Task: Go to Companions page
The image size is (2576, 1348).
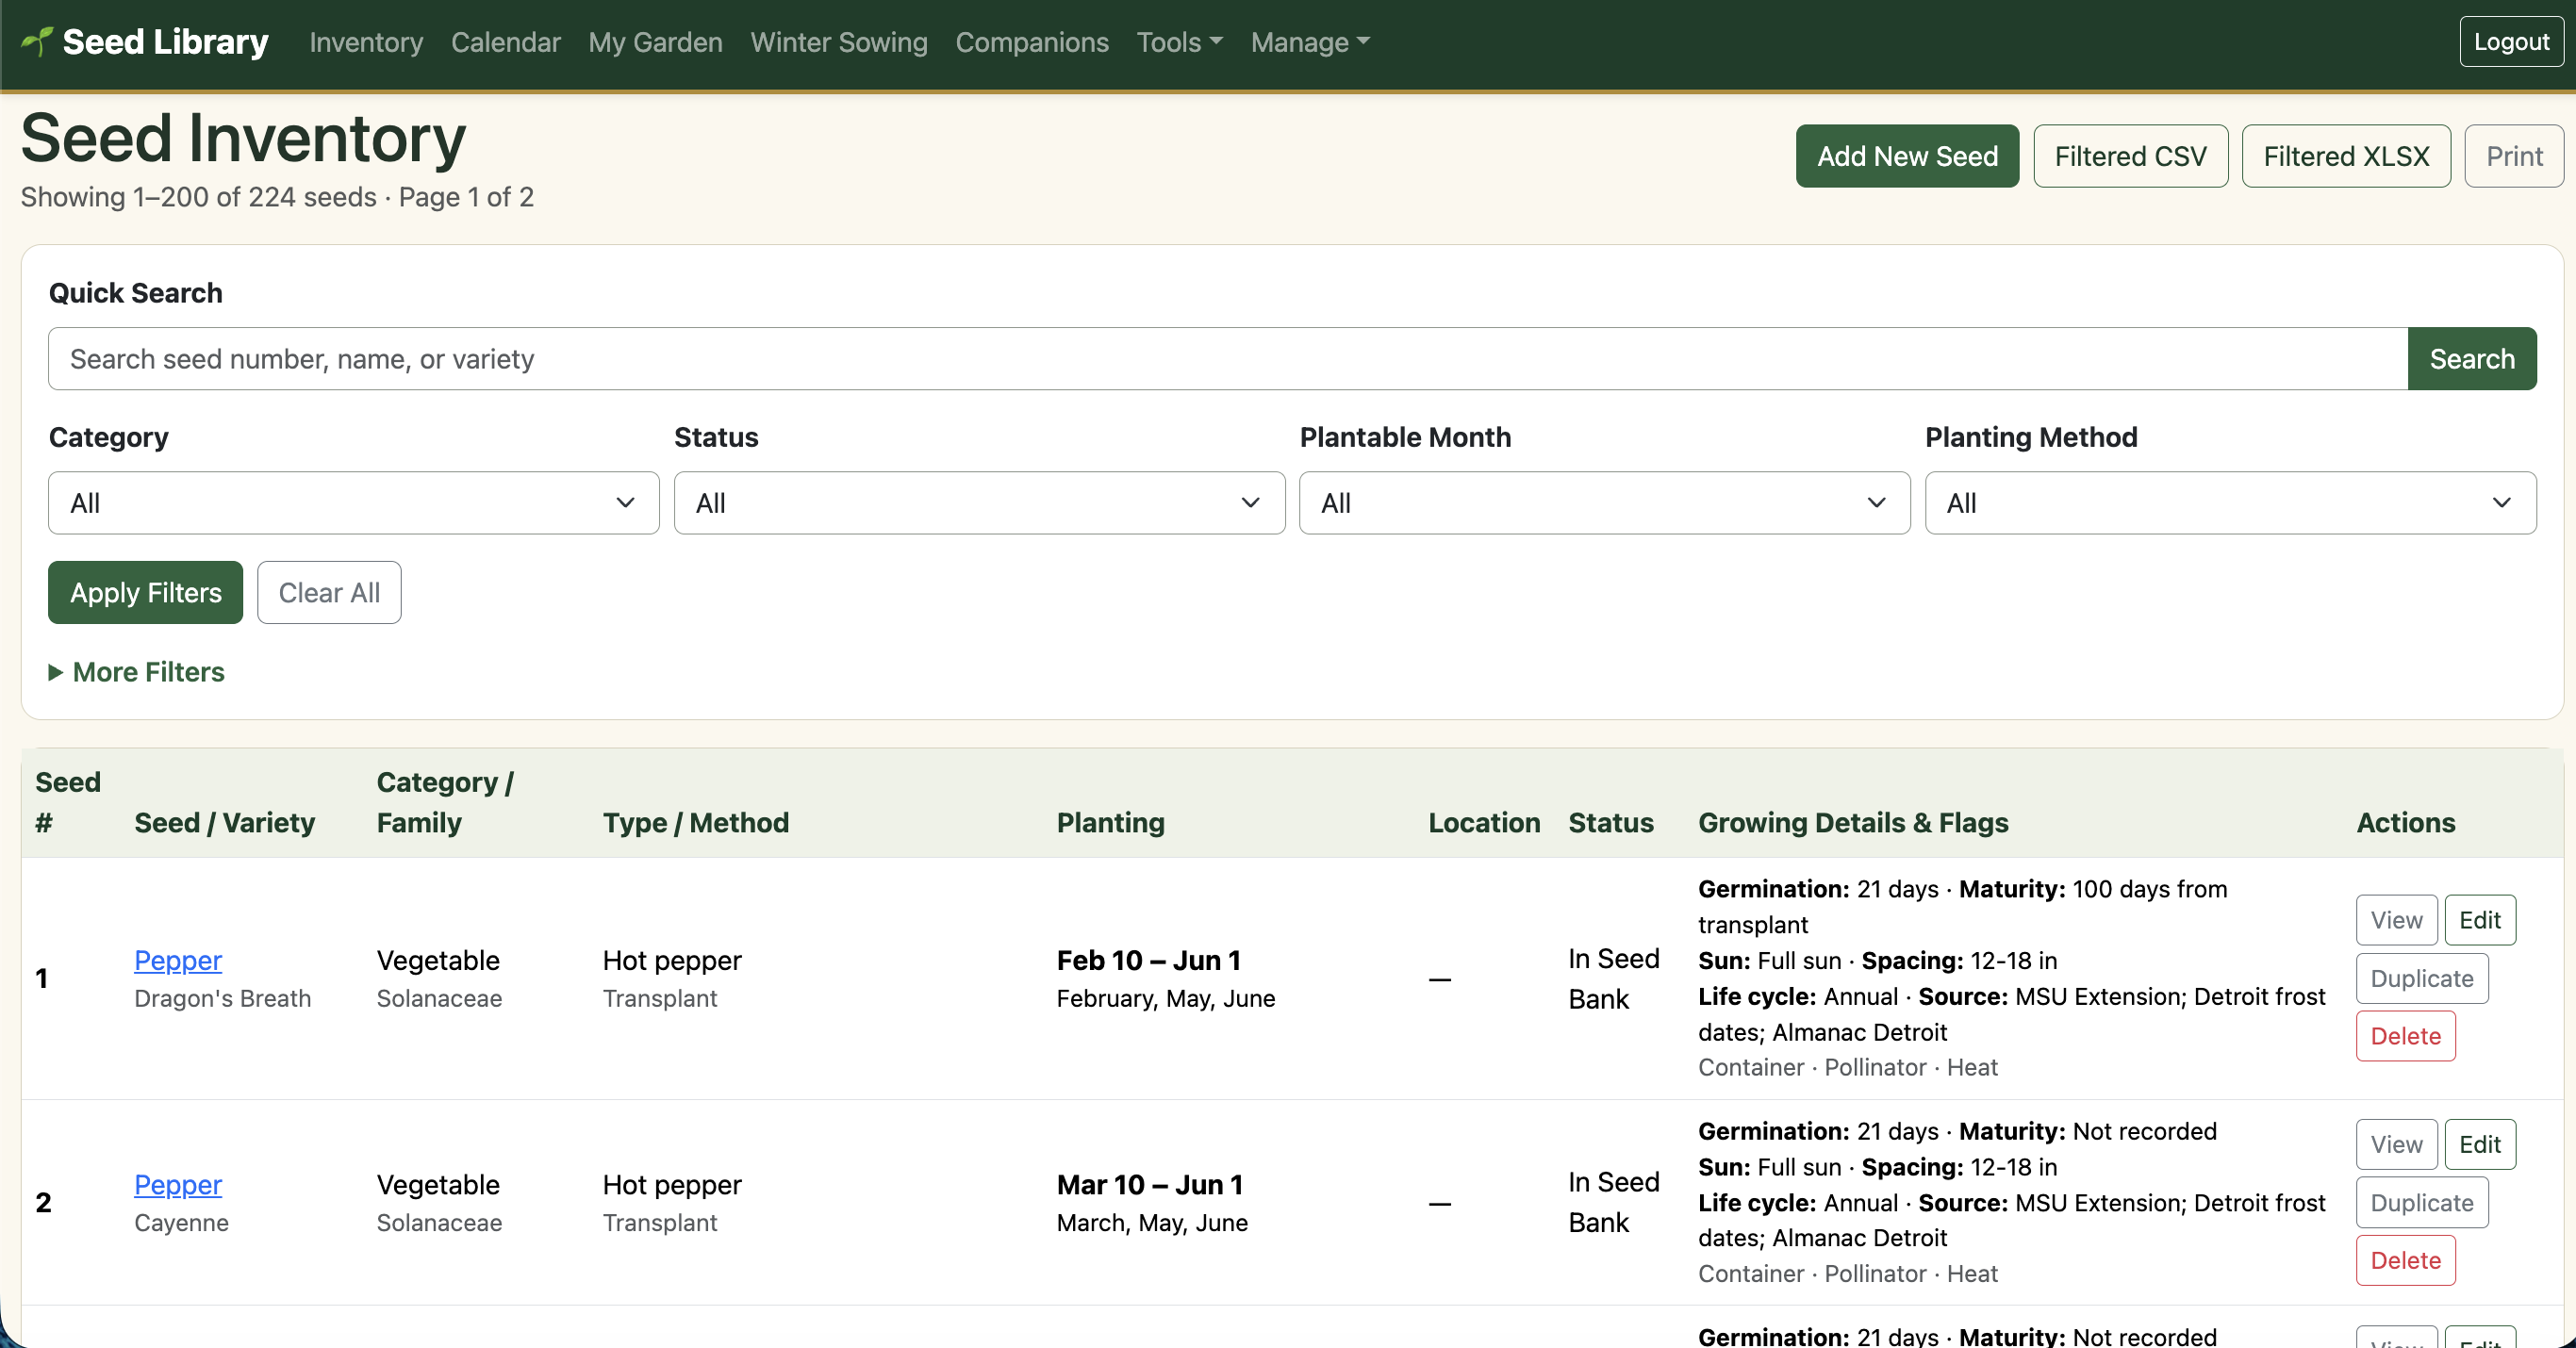Action: 1032,42
